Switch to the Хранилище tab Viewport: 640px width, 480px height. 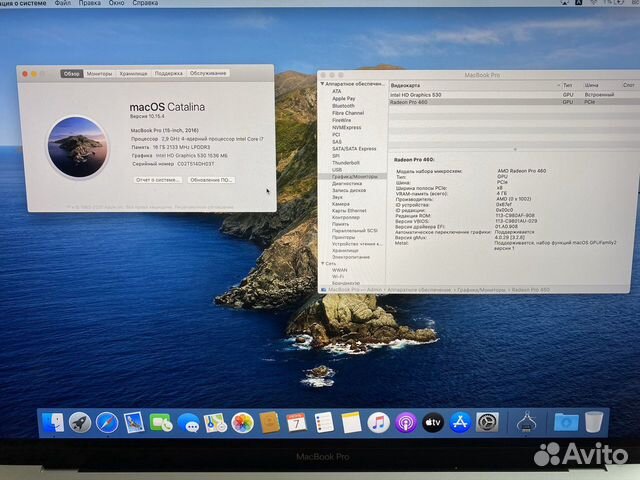(x=133, y=73)
